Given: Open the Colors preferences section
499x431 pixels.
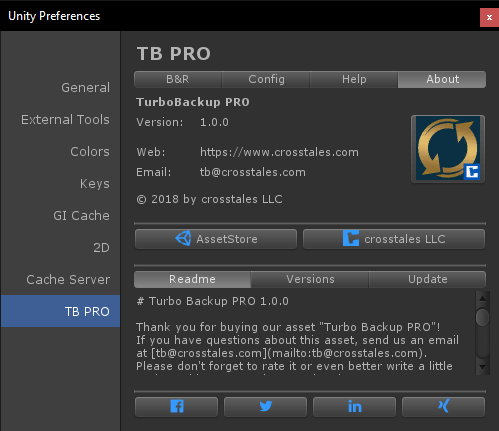Looking at the screenshot, I should 60,152.
